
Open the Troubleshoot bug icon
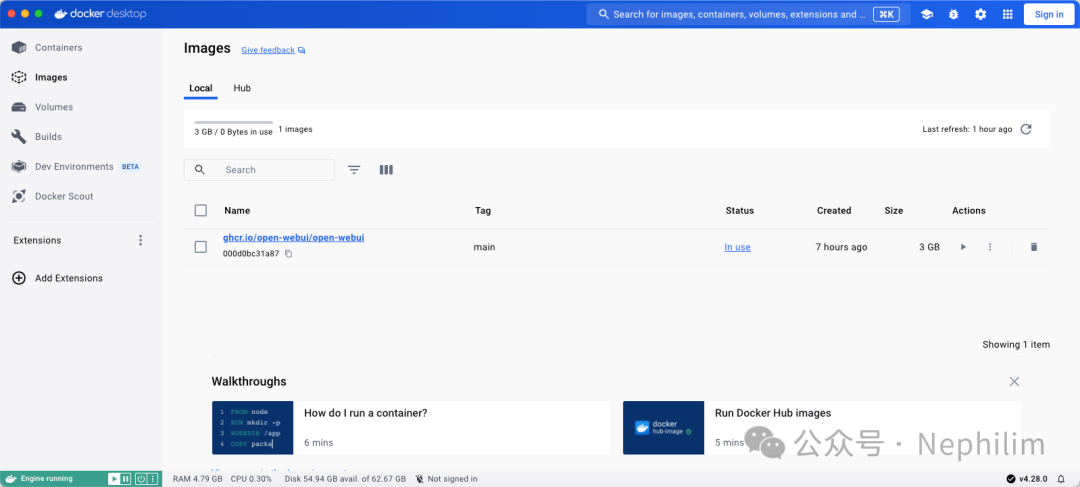click(x=953, y=14)
